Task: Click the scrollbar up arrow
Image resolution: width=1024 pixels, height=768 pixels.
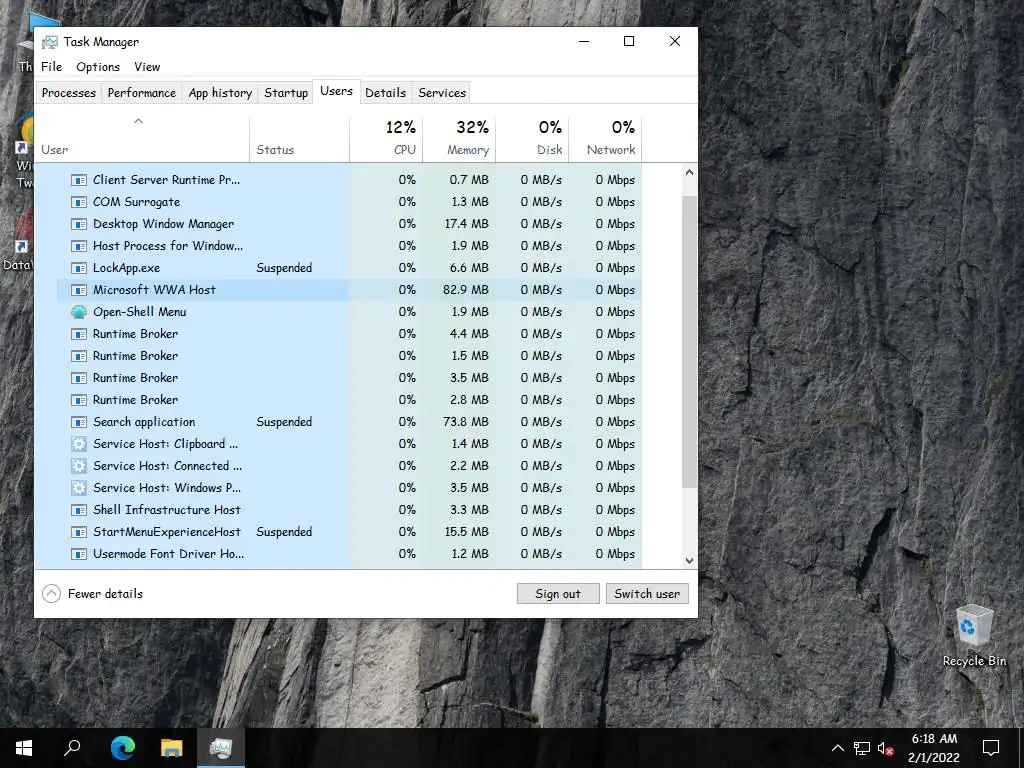Action: (689, 172)
